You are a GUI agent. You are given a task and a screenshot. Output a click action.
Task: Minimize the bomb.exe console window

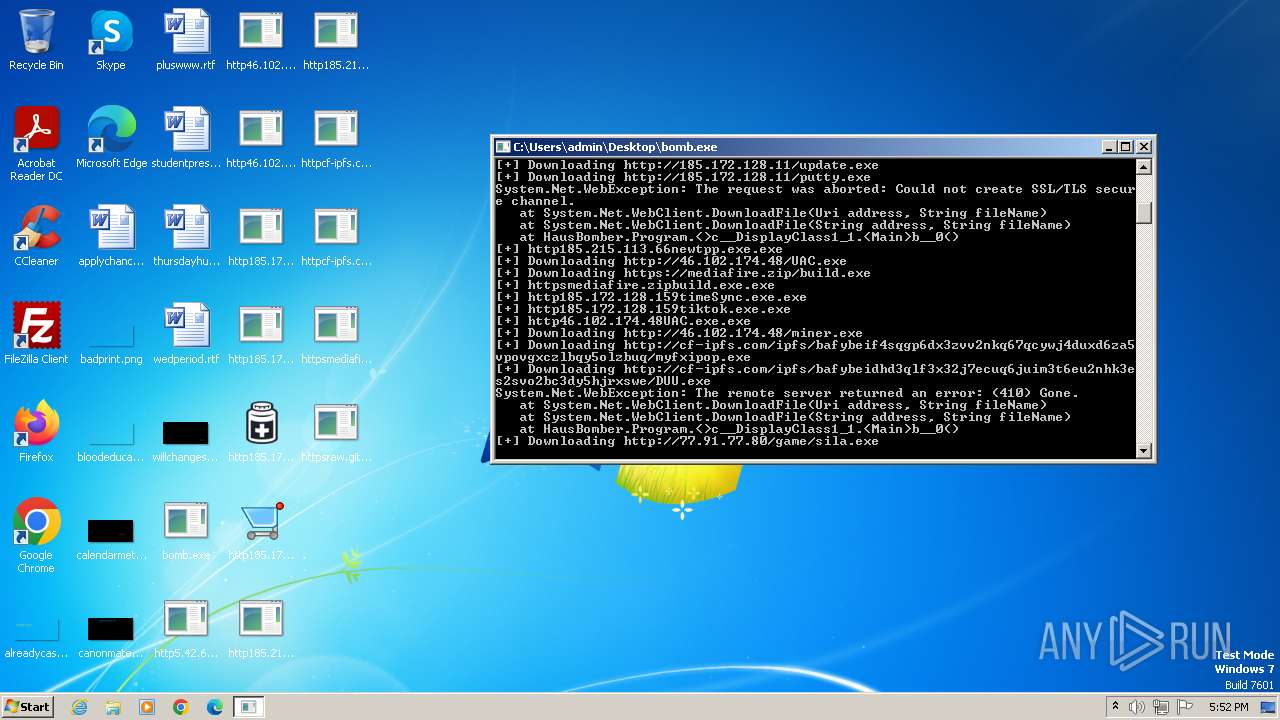point(1109,147)
